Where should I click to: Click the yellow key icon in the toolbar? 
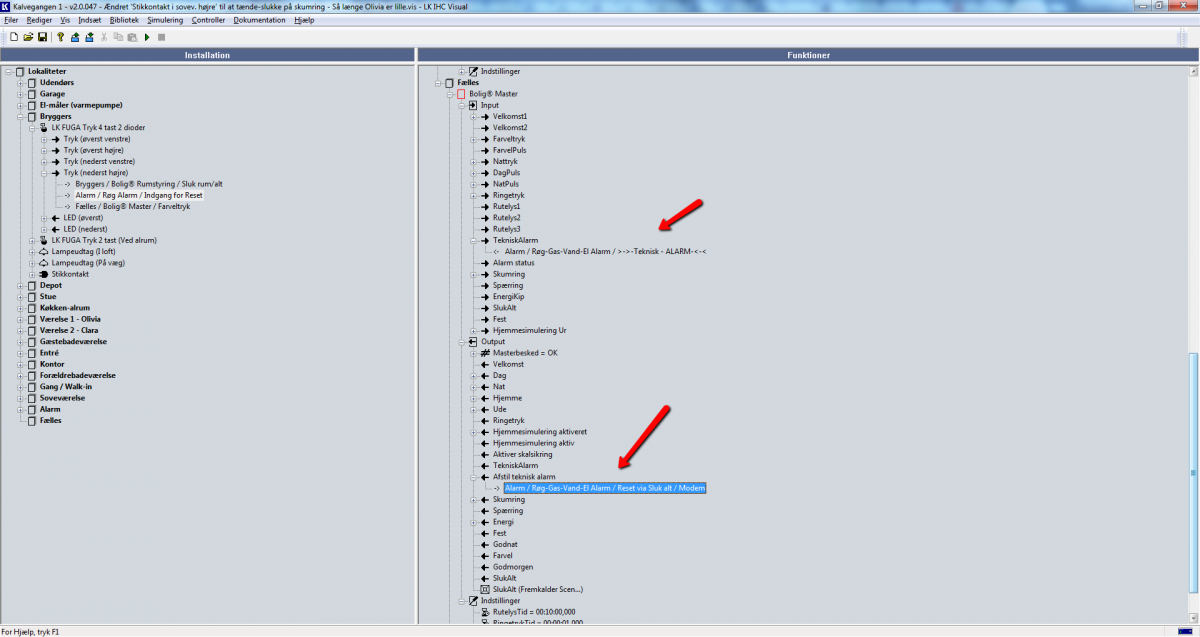click(60, 37)
